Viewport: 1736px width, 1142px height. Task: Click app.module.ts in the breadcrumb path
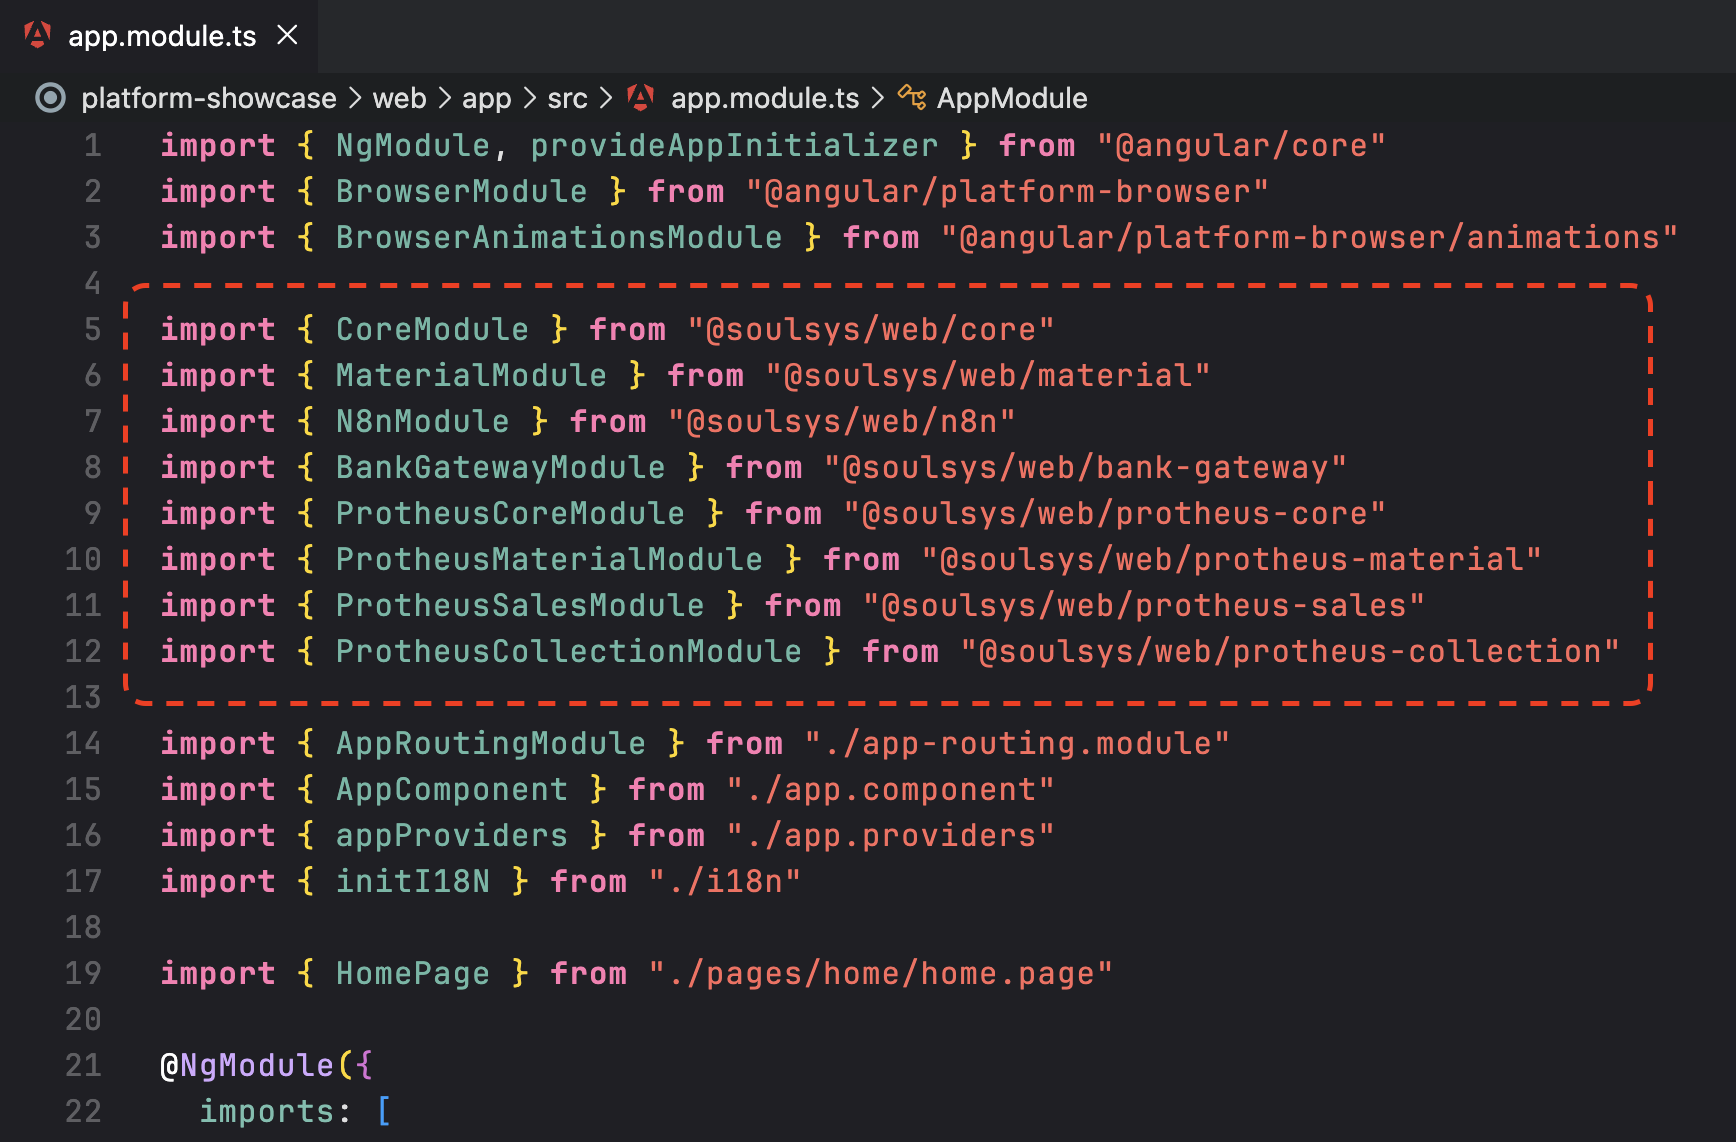coord(766,97)
